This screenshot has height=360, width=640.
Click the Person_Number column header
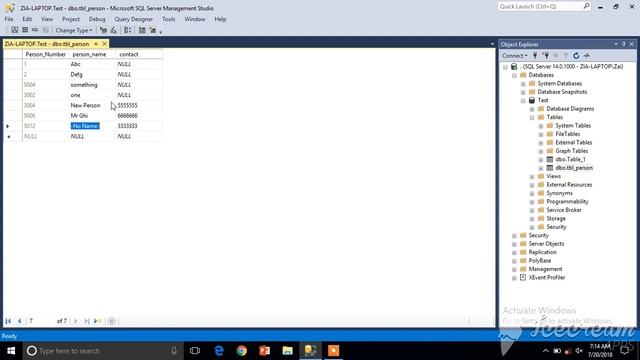46,54
